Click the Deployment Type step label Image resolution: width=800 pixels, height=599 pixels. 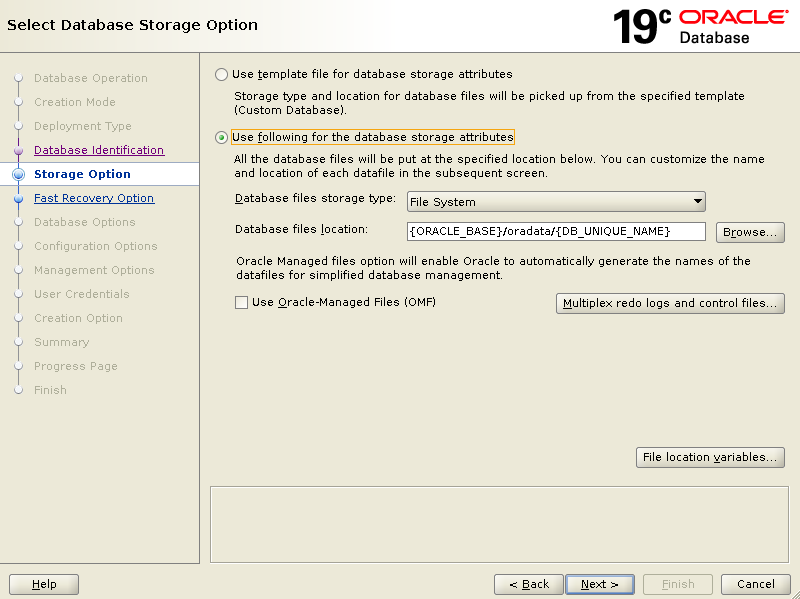[83, 126]
